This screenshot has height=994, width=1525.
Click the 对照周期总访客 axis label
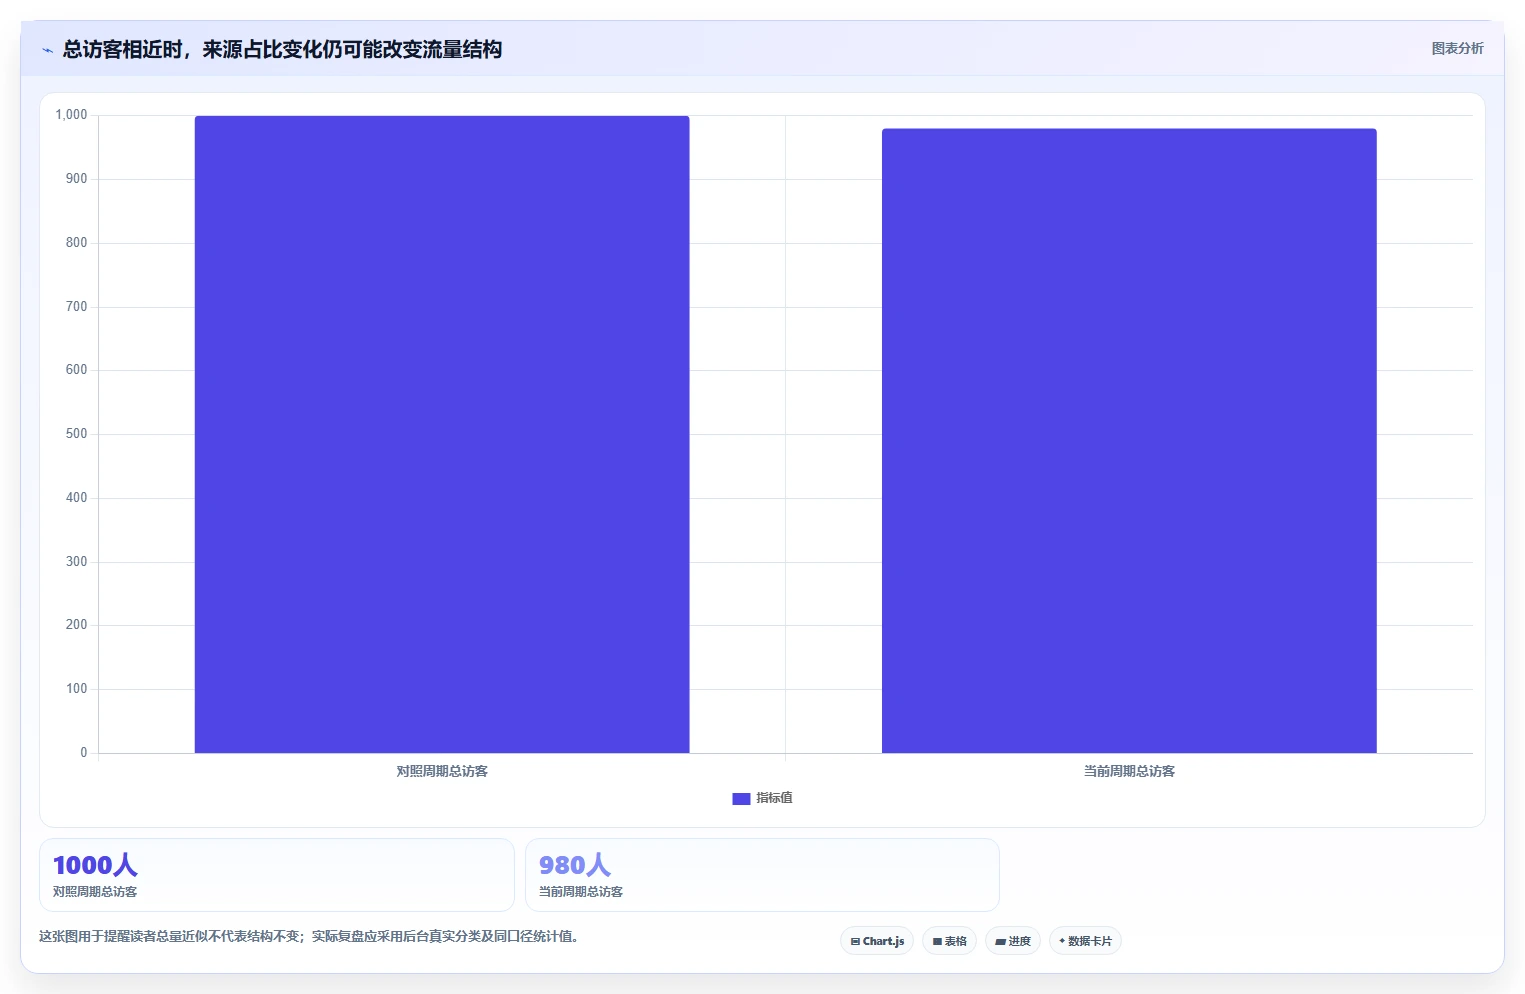pyautogui.click(x=442, y=771)
